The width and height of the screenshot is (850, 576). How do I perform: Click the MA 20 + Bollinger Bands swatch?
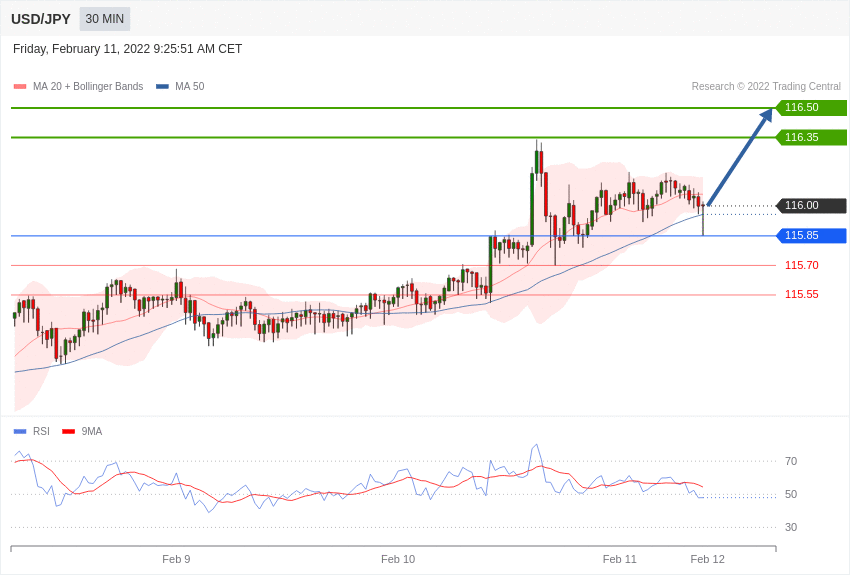(x=20, y=86)
